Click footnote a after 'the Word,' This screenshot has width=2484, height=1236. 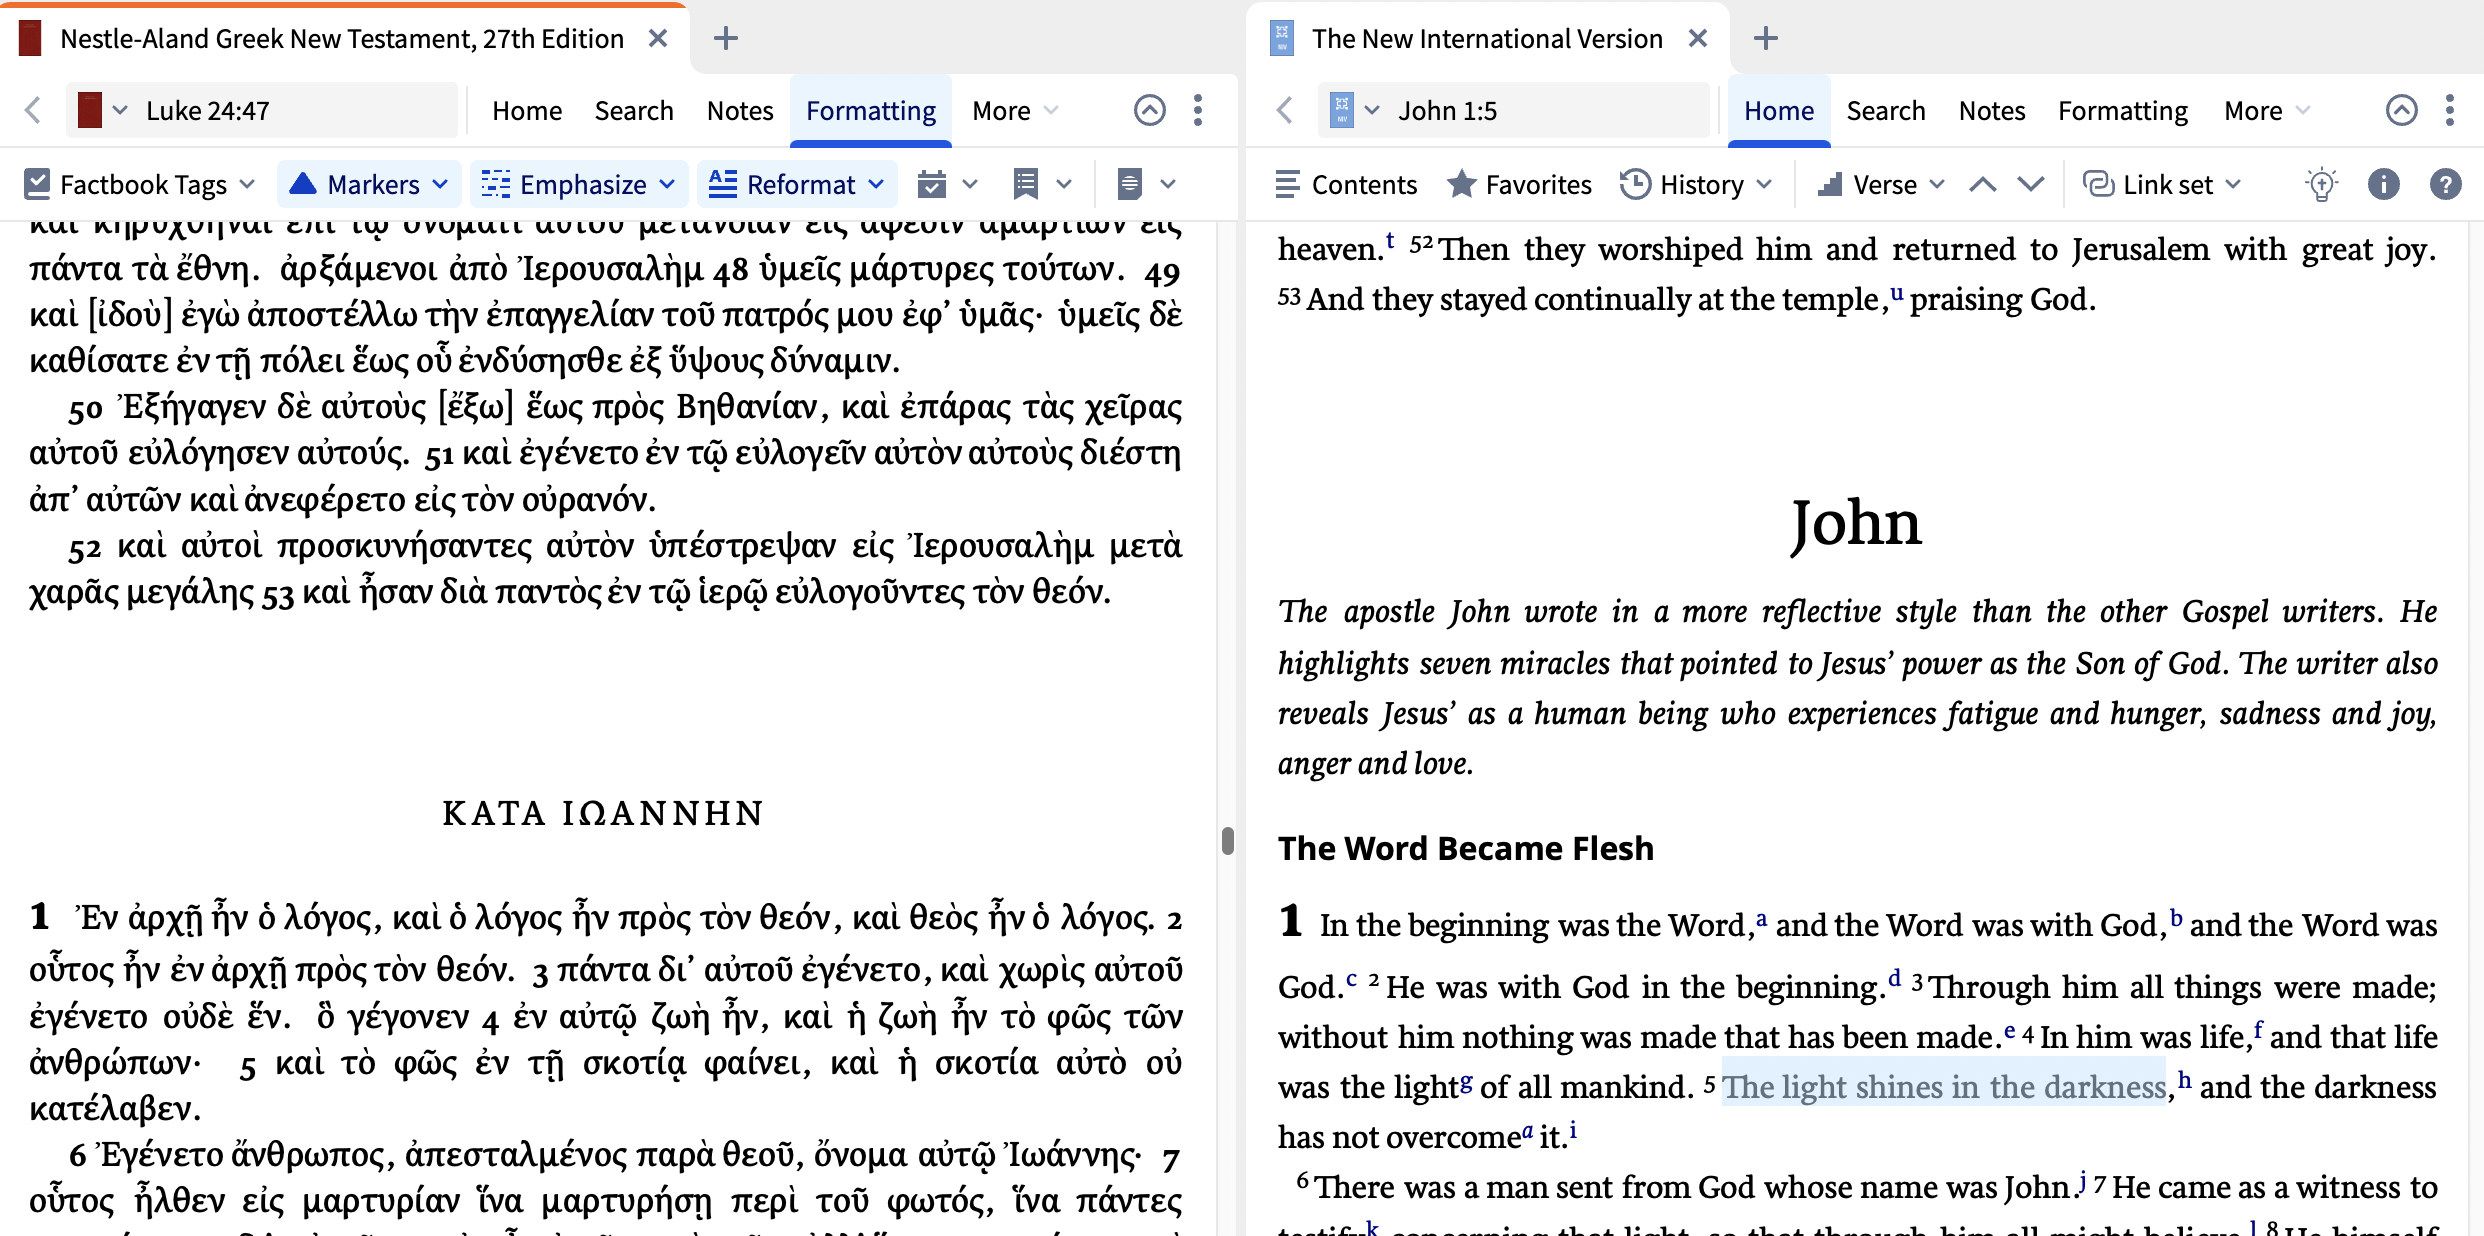tap(1761, 918)
